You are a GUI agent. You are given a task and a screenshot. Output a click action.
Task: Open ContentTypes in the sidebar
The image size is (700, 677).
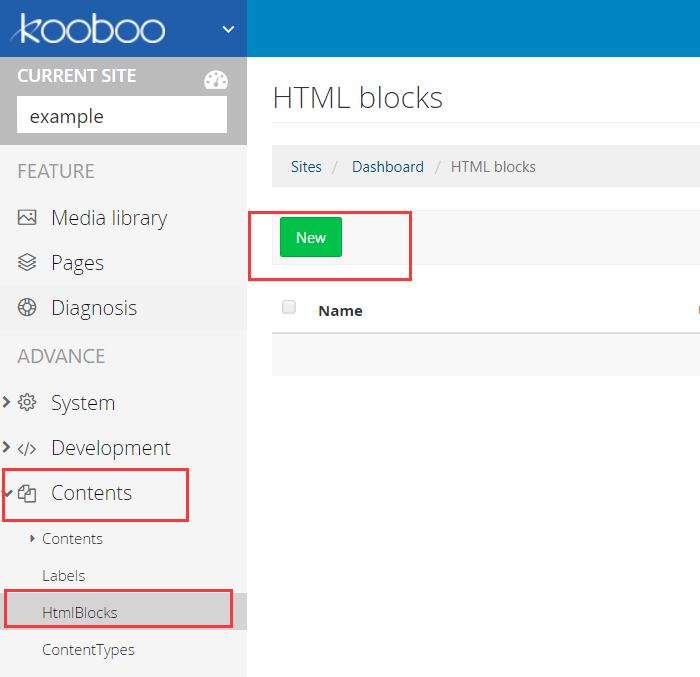(88, 650)
